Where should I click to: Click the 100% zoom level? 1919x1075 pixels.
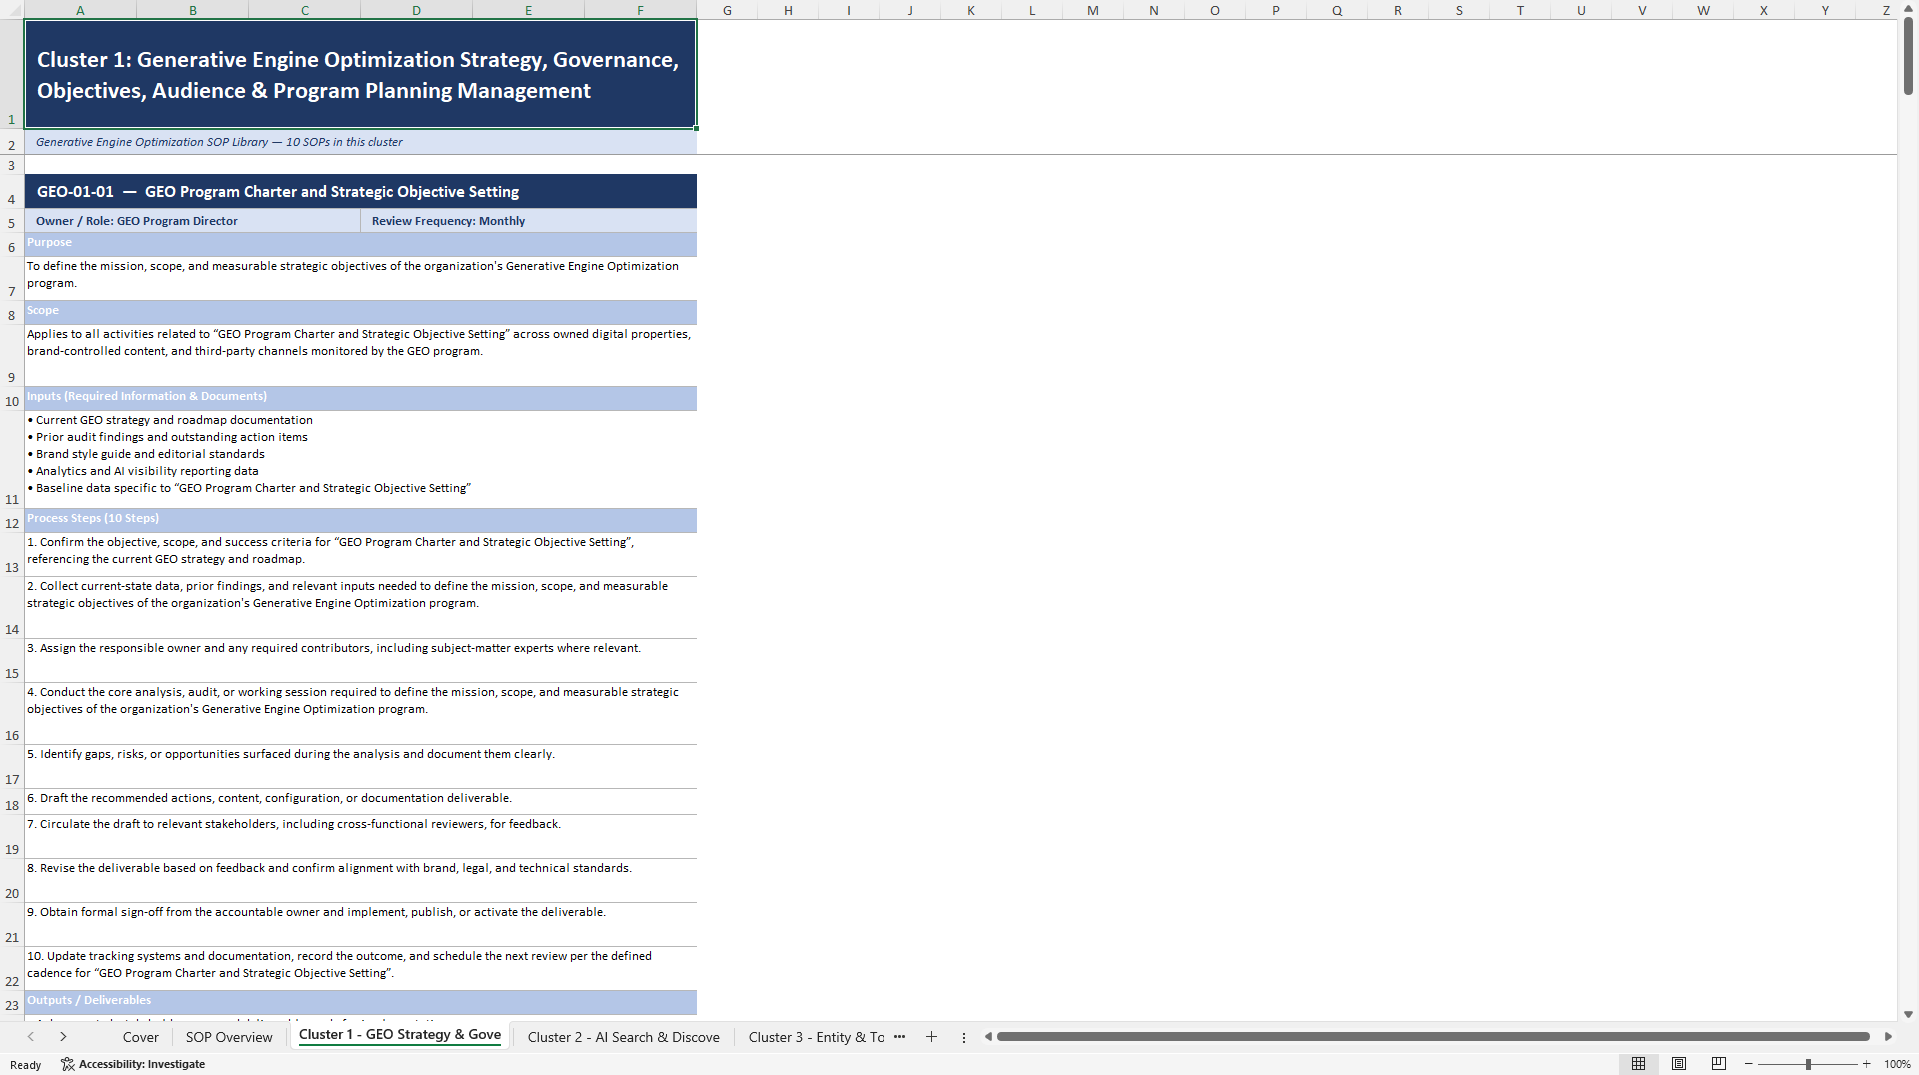1897,1064
